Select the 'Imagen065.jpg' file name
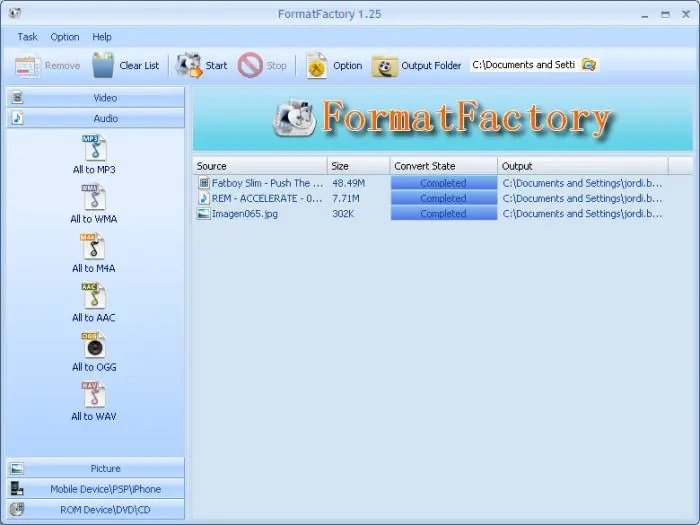Viewport: 700px width, 525px height. coord(245,214)
